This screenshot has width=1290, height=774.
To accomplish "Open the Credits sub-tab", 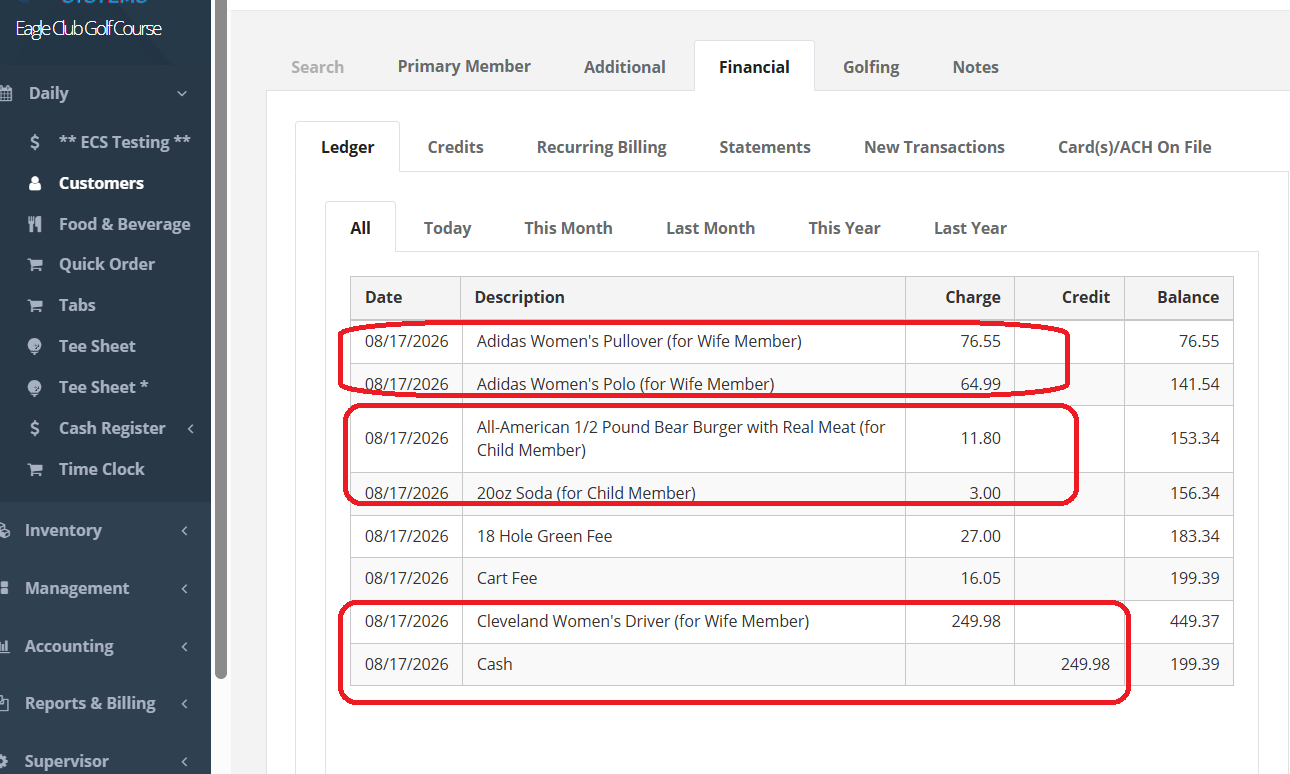I will pyautogui.click(x=455, y=147).
